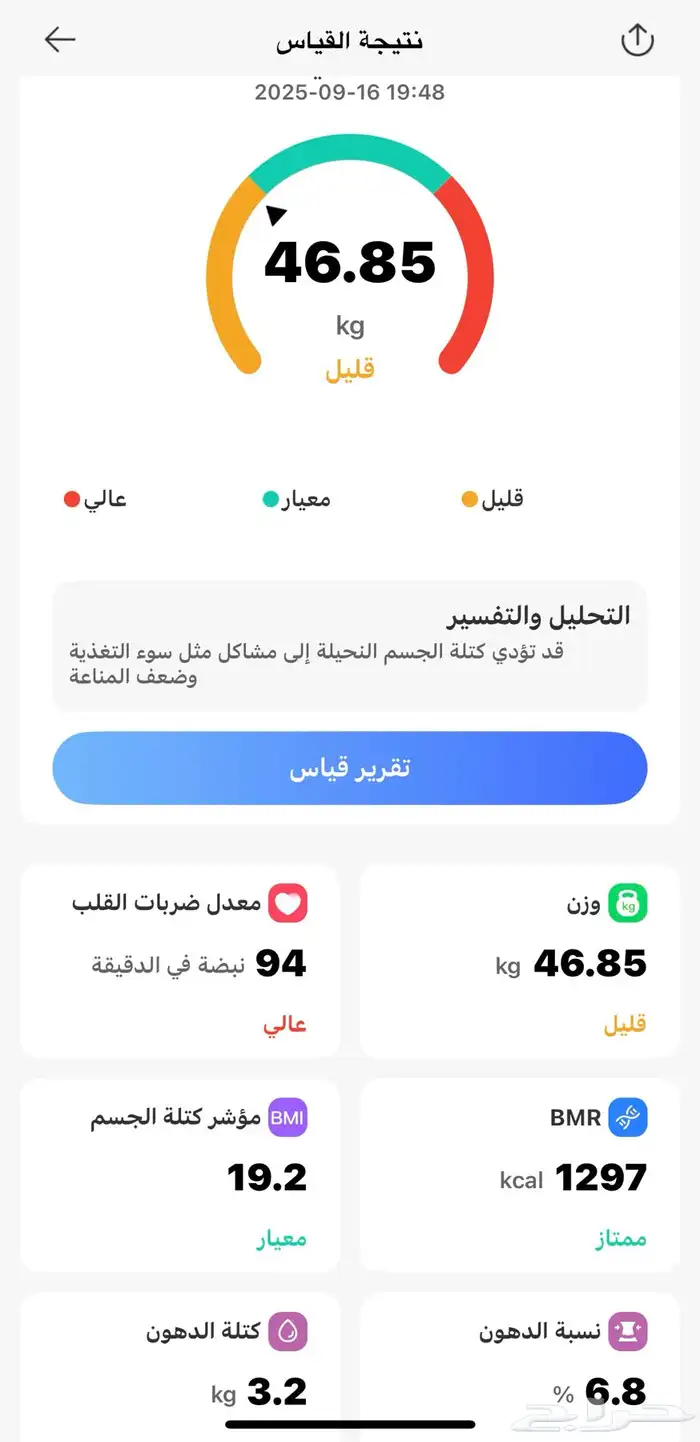Tap the measurement date 2025-09-16 19:48

pos(350,92)
